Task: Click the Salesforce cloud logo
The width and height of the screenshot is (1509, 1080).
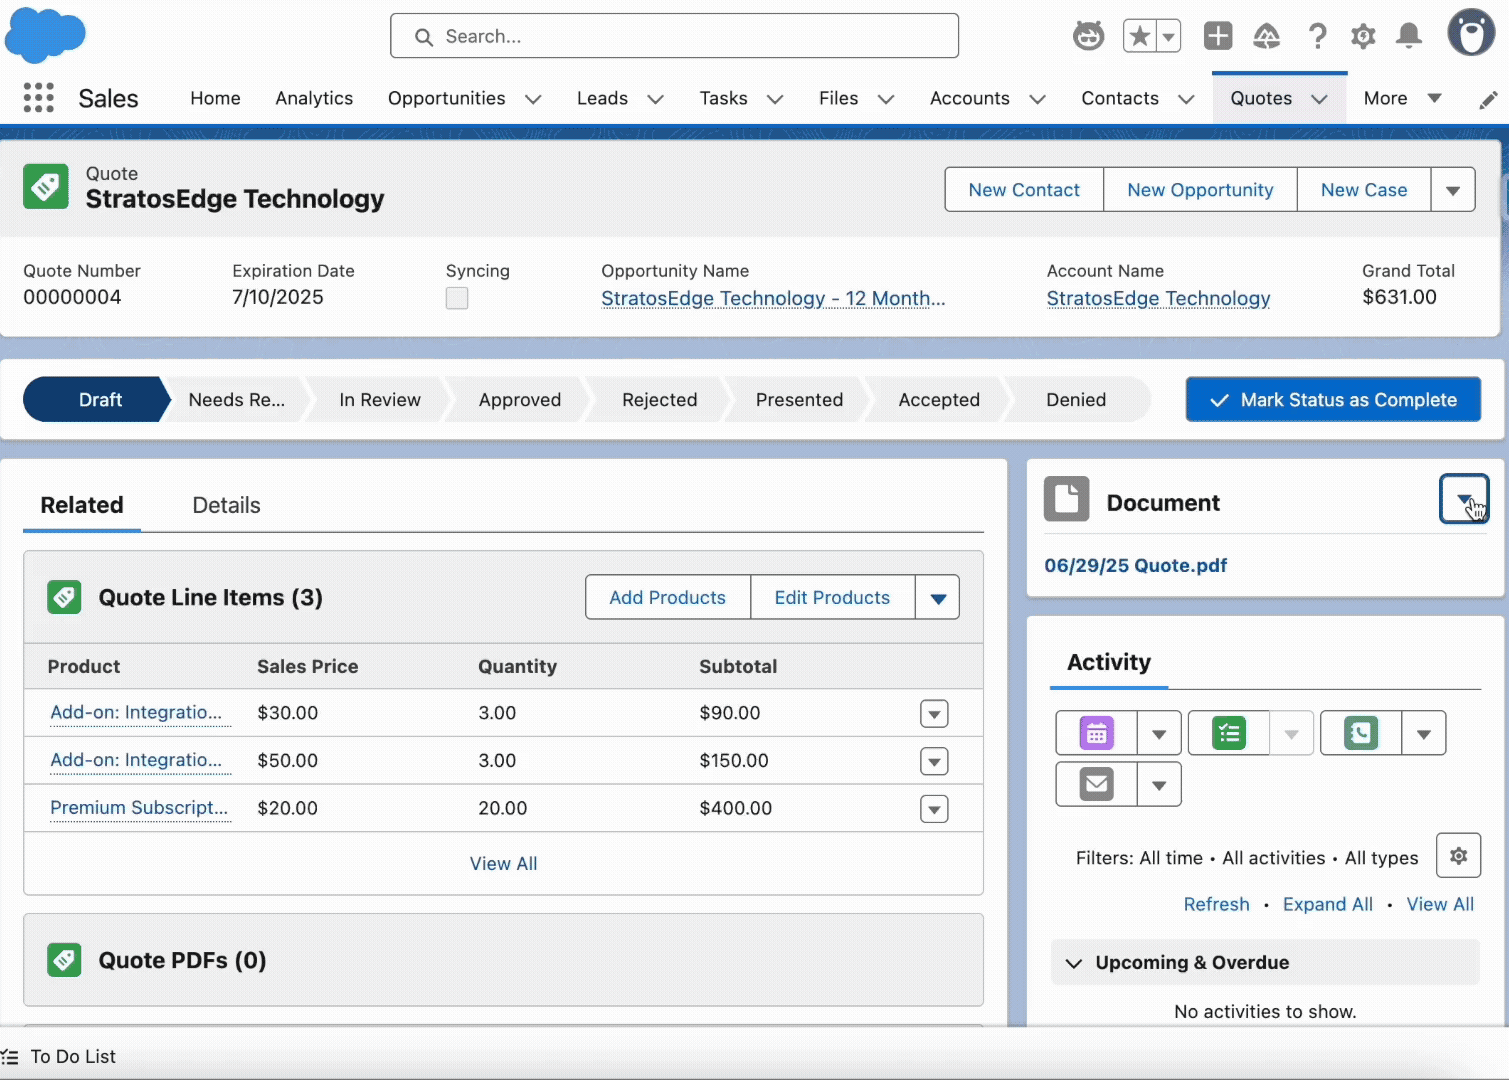Action: point(45,35)
